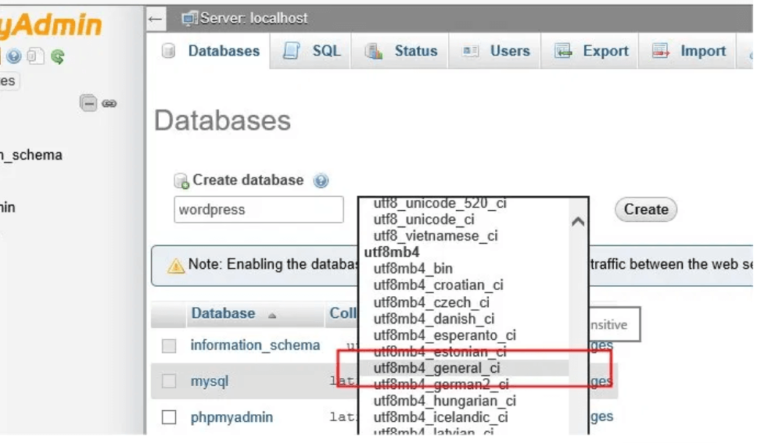
Task: Select the phpmyadmin database checkbox
Action: (x=169, y=417)
